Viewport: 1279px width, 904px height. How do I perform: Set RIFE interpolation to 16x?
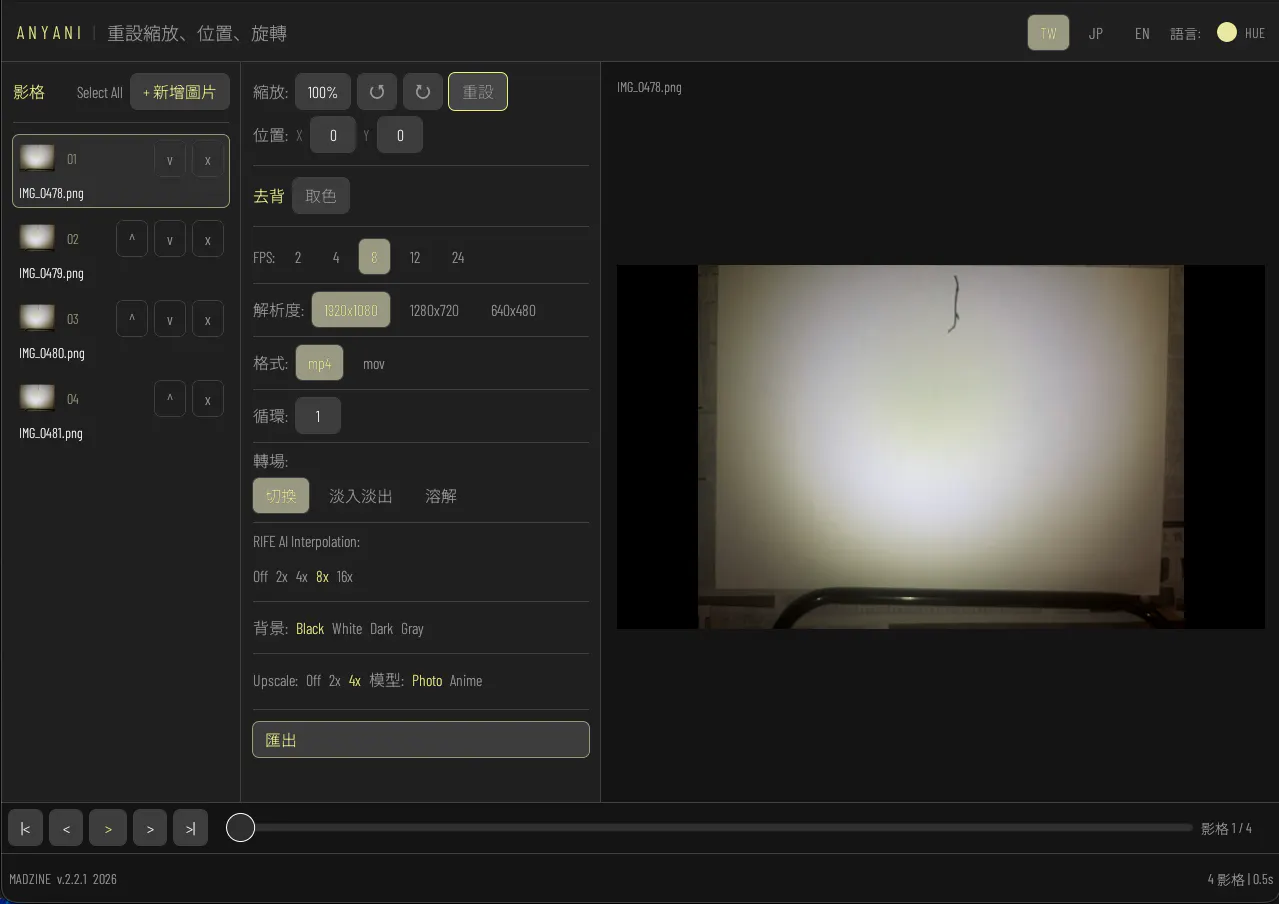pyautogui.click(x=345, y=576)
